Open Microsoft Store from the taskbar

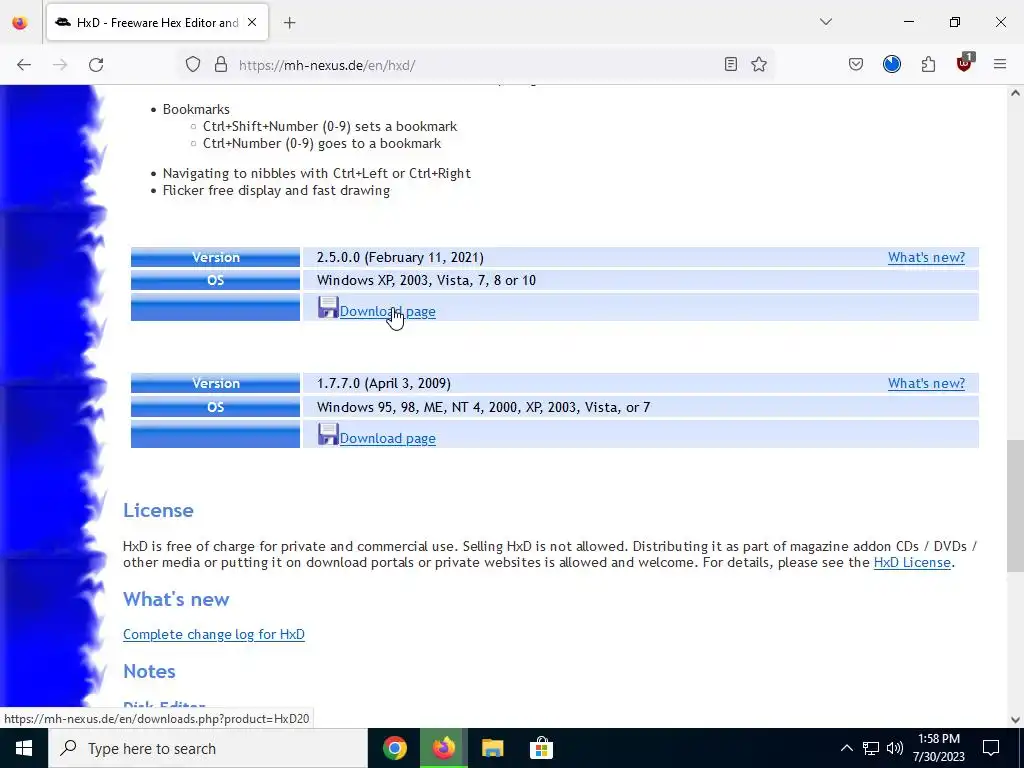(x=541, y=748)
